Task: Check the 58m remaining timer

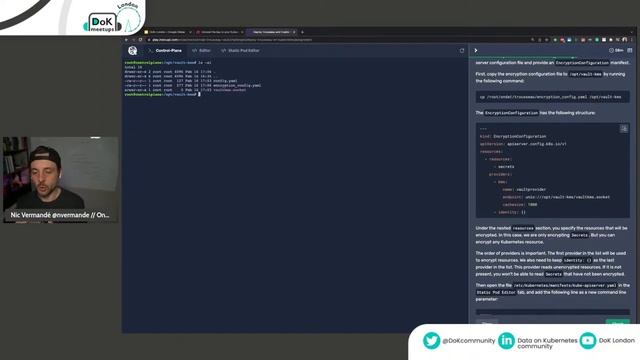Action: (x=616, y=51)
